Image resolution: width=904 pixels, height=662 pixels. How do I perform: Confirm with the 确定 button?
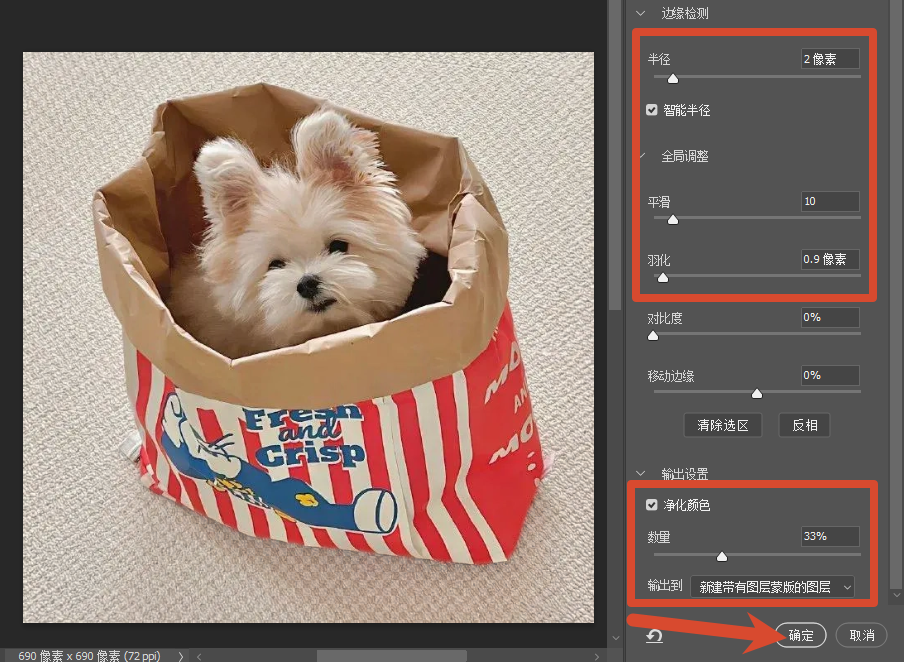click(x=801, y=635)
